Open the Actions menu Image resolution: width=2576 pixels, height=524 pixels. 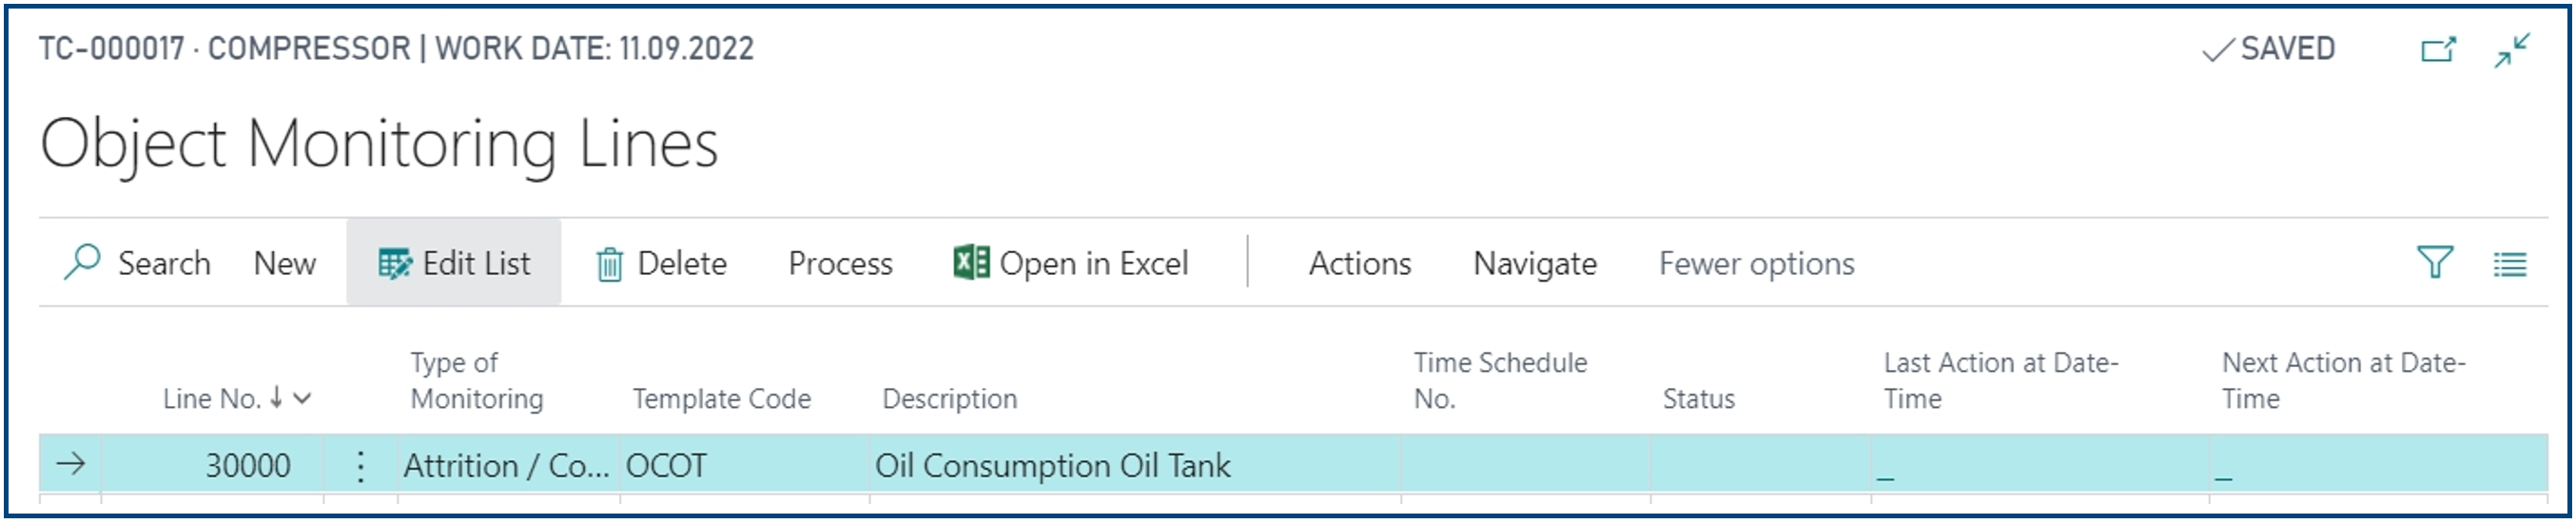point(1360,263)
